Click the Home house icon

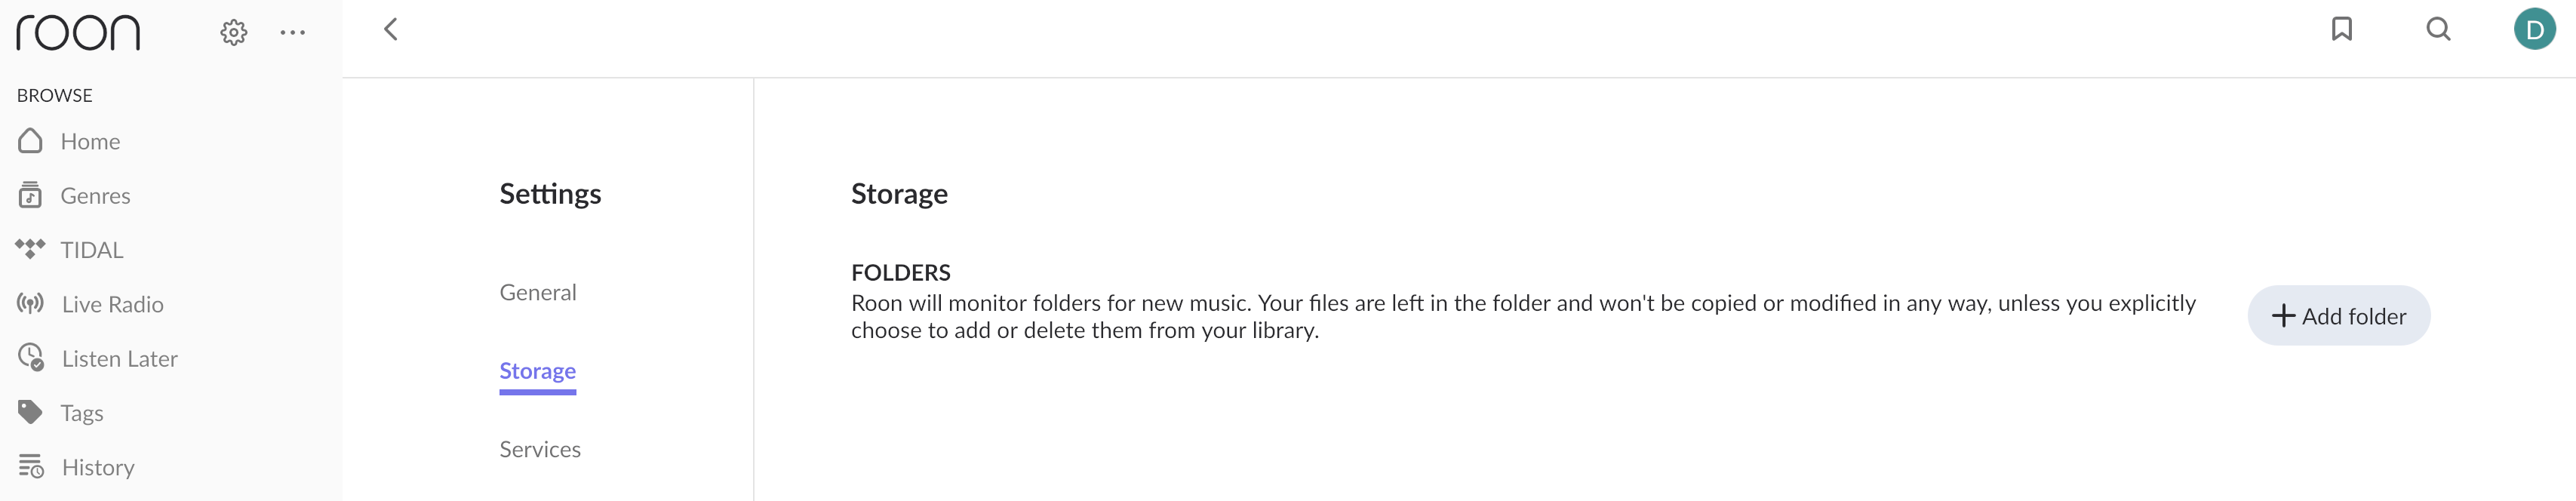[31, 141]
